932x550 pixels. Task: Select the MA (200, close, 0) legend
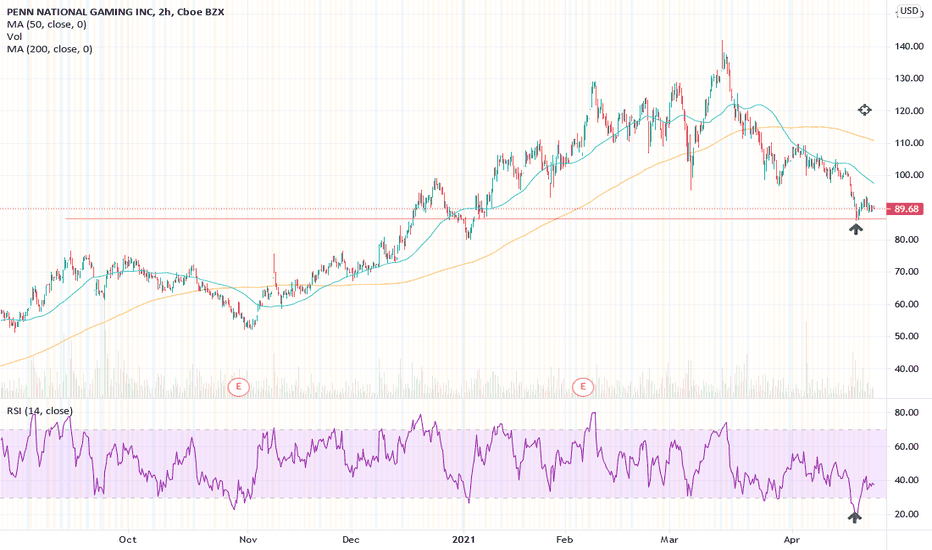click(49, 49)
